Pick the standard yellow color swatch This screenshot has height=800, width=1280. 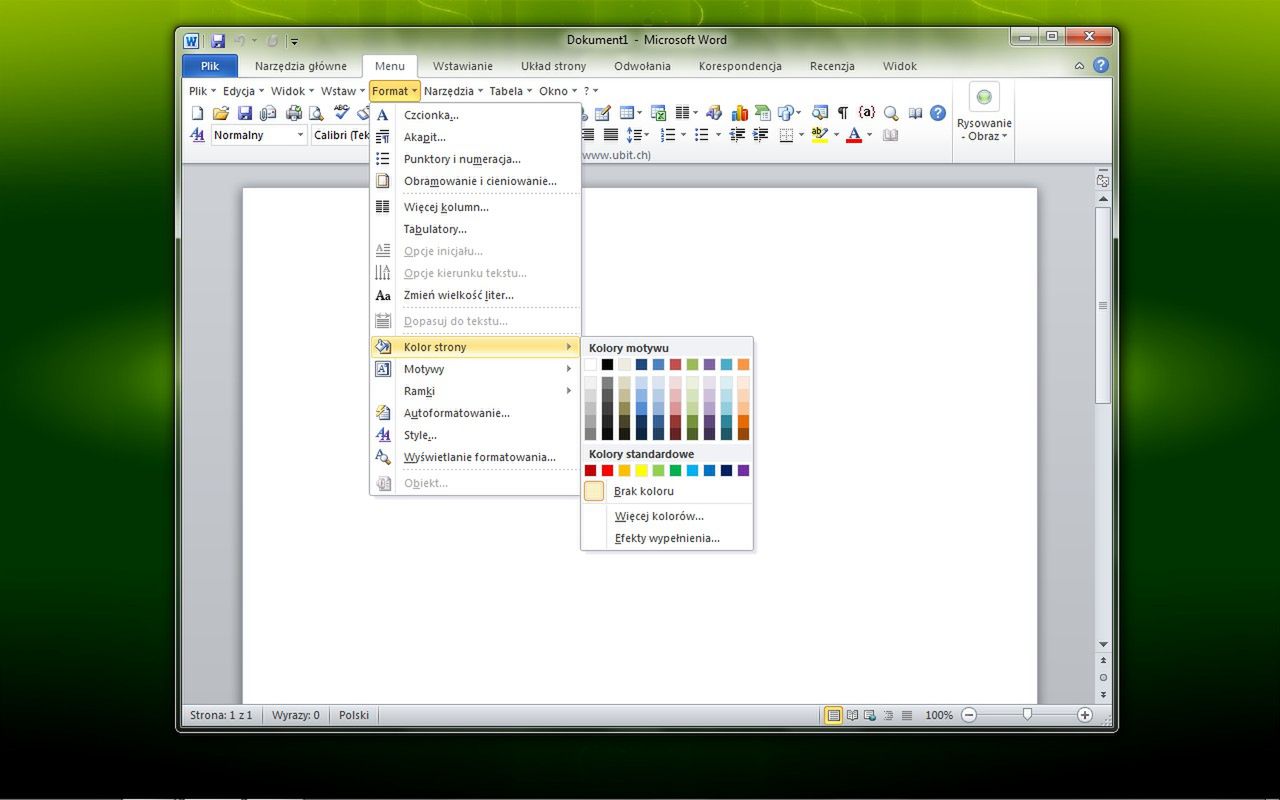pyautogui.click(x=641, y=471)
